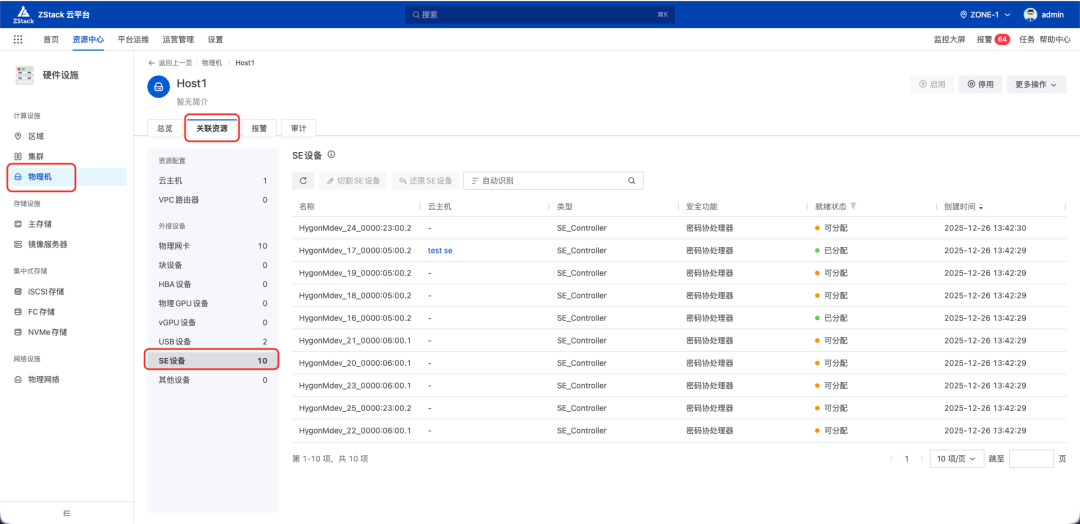The width and height of the screenshot is (1080, 524).
Task: Click the 跳至 page number input
Action: 1031,459
